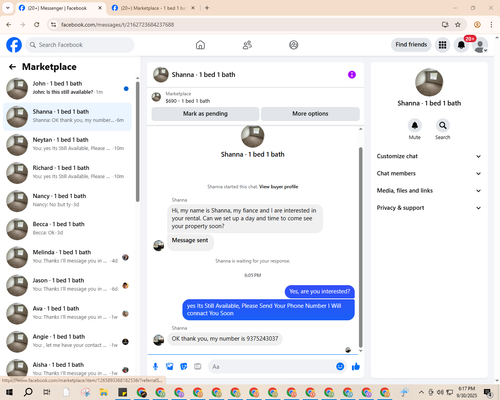Open Becca - 1 bed 1 bath conversation
The height and width of the screenshot is (400, 500).
click(67, 229)
